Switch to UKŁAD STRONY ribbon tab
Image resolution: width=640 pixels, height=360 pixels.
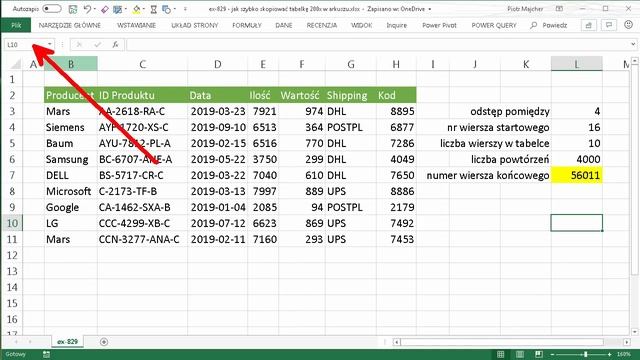tap(195, 25)
